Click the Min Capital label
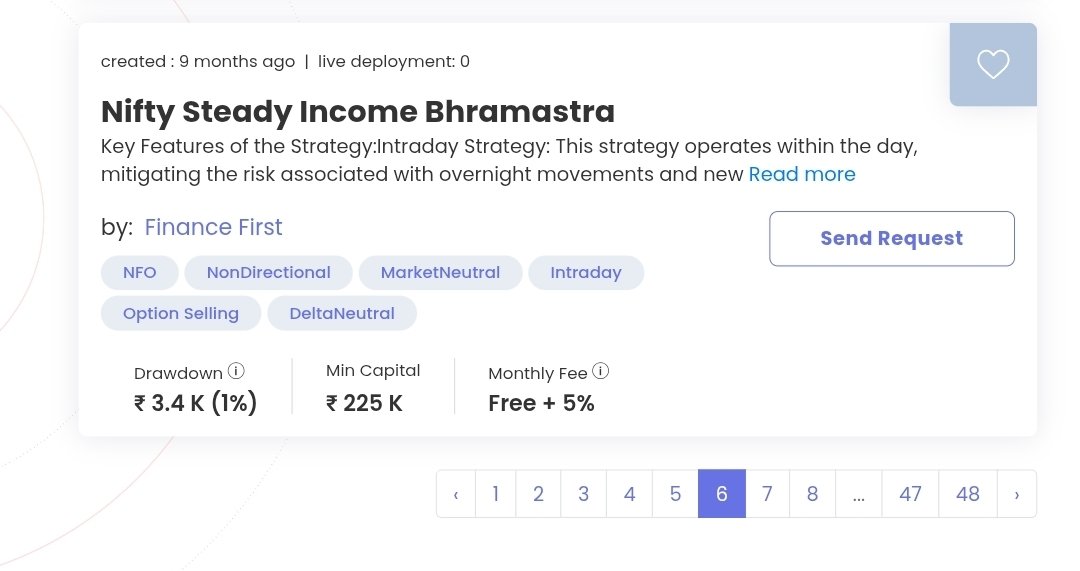Image resolution: width=1080 pixels, height=571 pixels. click(373, 371)
